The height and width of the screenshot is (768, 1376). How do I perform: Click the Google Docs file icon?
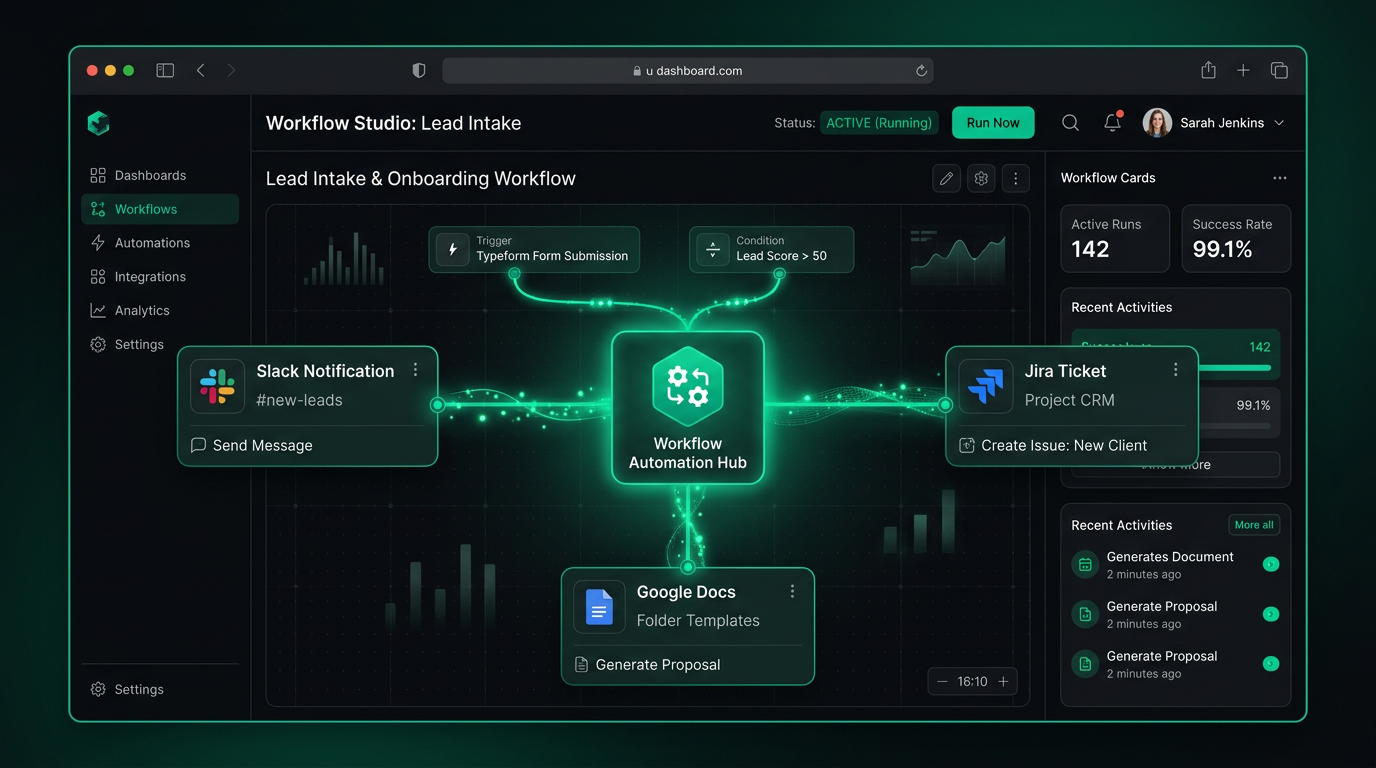click(599, 607)
